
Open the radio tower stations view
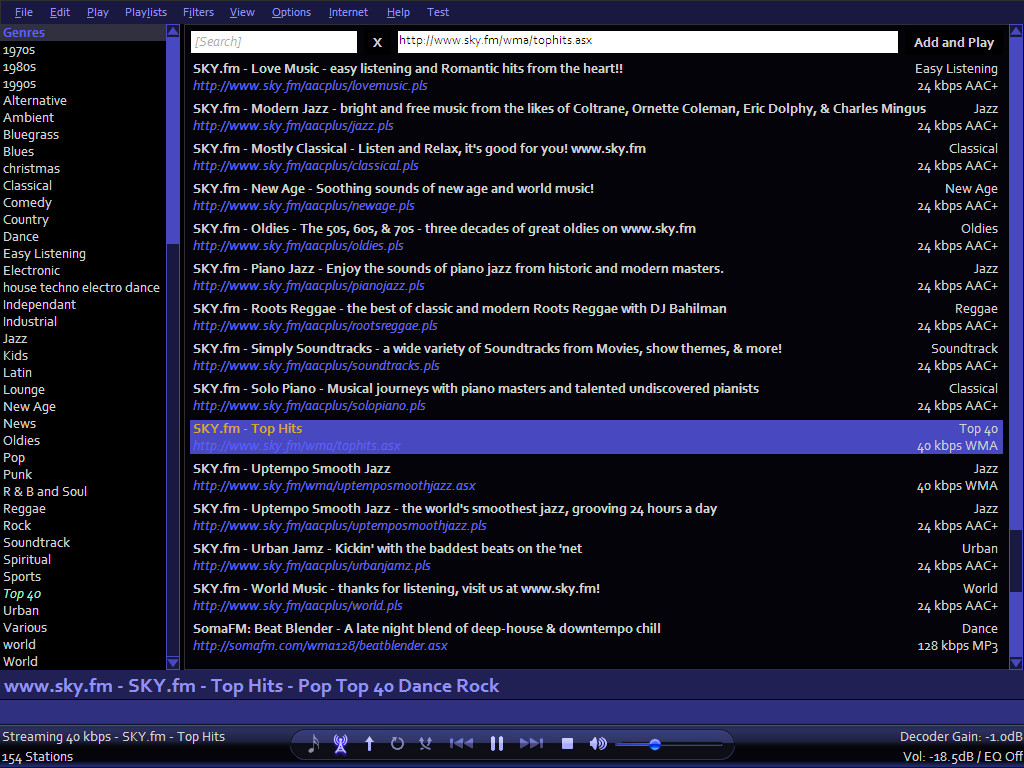[340, 743]
